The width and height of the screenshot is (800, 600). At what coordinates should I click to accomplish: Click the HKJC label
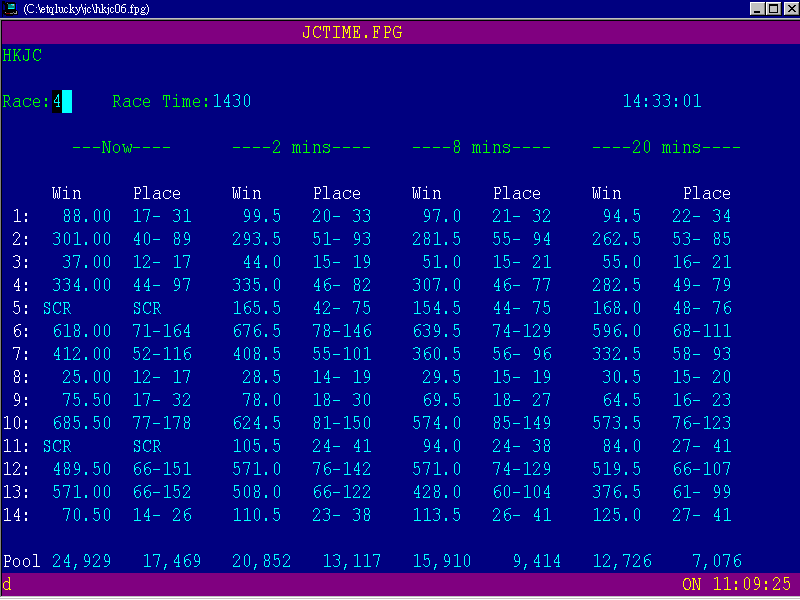[22, 55]
